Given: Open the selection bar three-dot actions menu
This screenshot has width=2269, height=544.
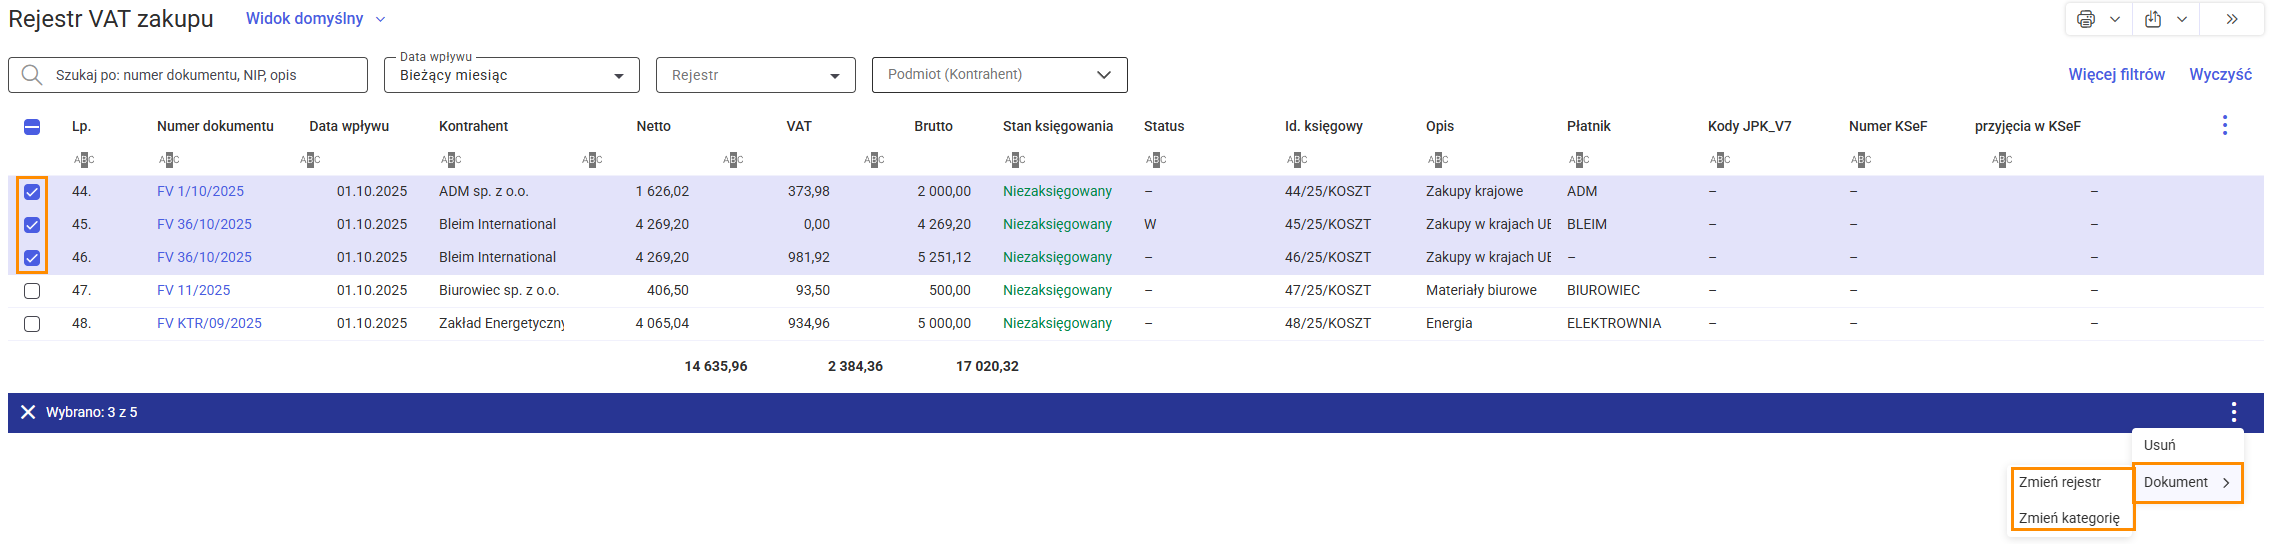Looking at the screenshot, I should click(2233, 412).
